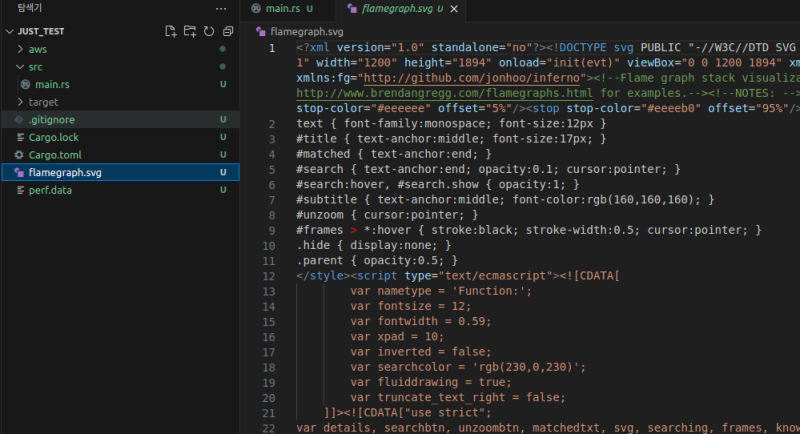Expand the aws folder
Viewport: 800px width, 434px height.
[x=21, y=49]
